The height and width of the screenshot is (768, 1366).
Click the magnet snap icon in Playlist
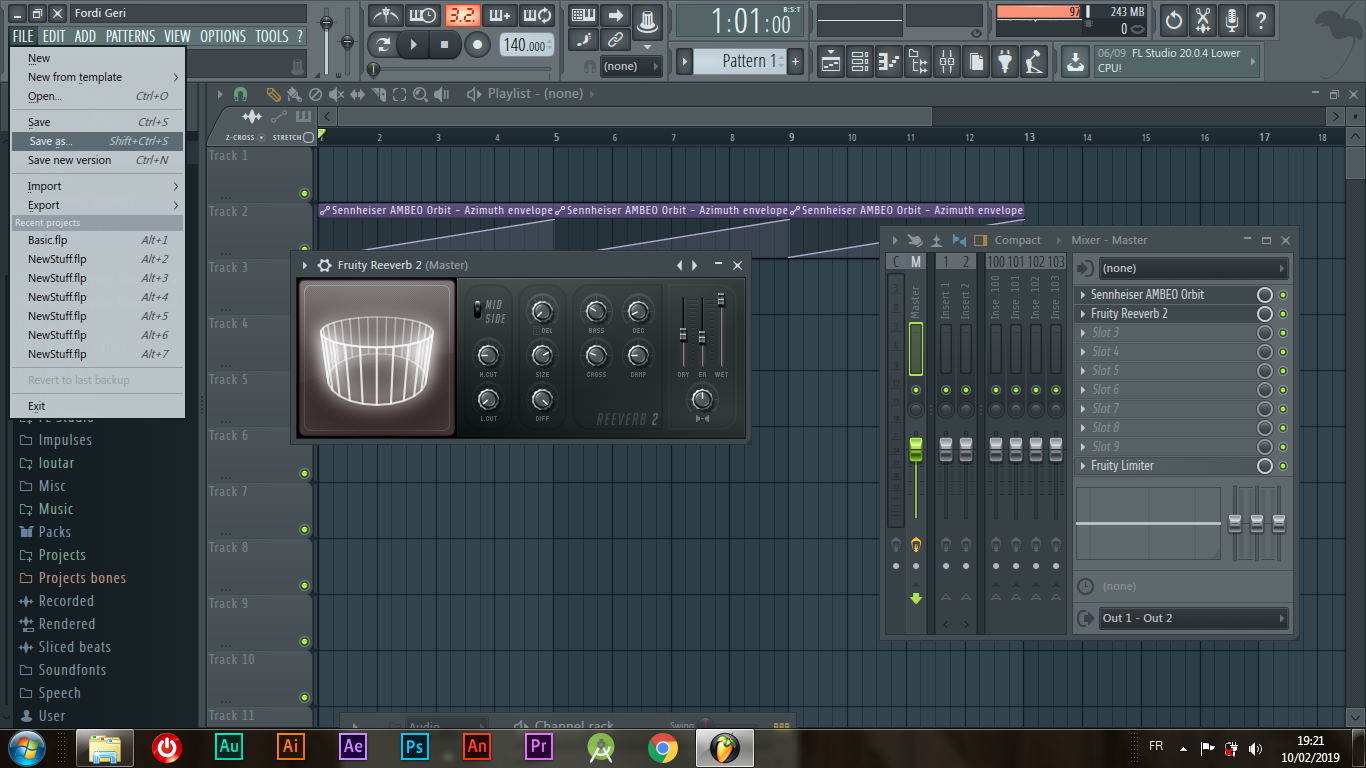[240, 94]
